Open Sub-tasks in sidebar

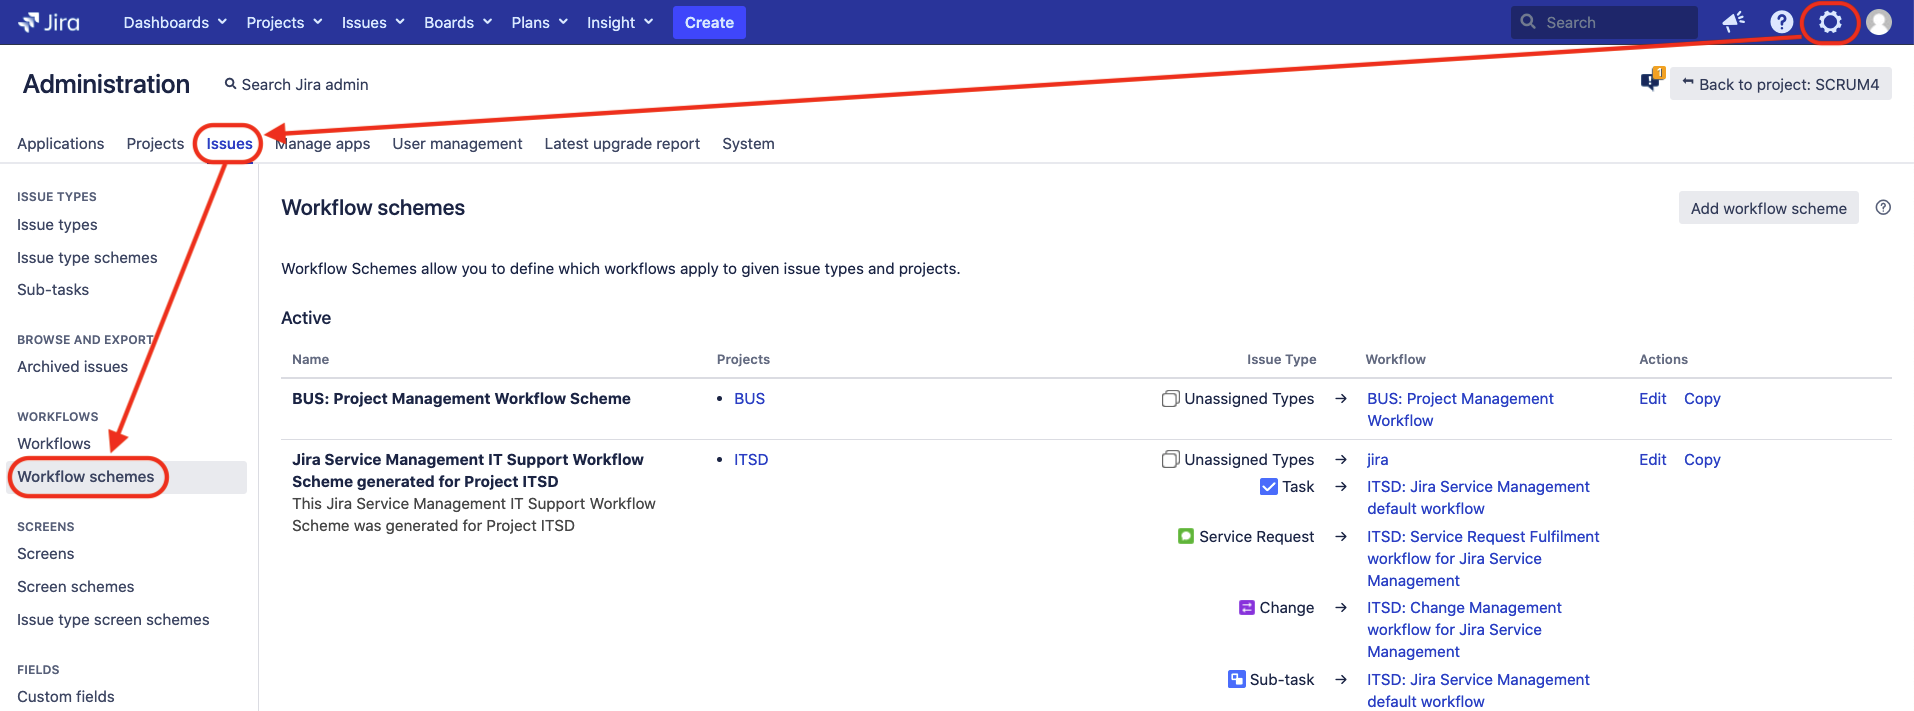(x=53, y=290)
